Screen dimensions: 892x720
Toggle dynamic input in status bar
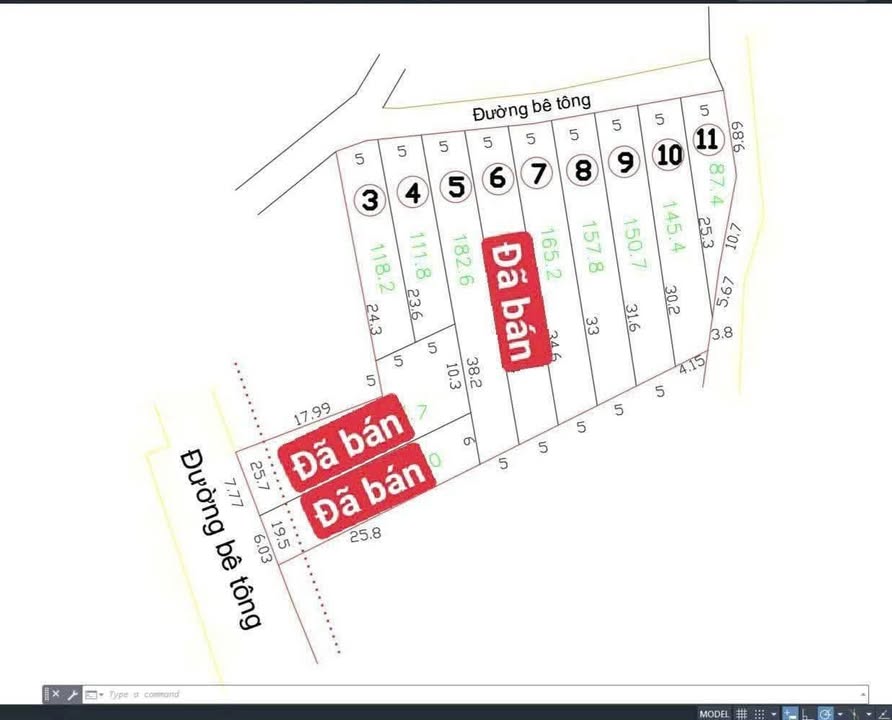[x=789, y=714]
